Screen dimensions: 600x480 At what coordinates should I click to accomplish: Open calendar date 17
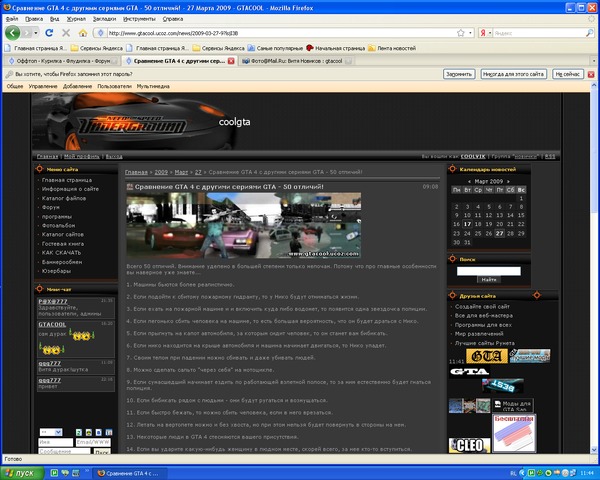tap(467, 224)
